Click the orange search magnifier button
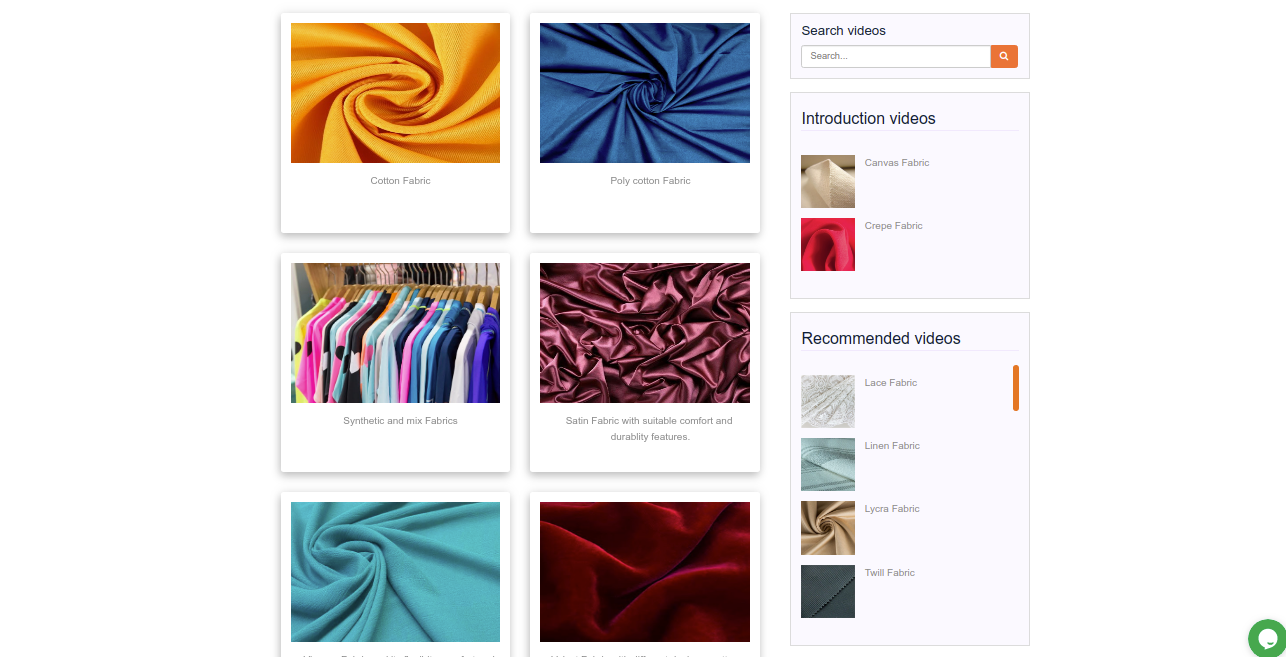Image resolution: width=1286 pixels, height=657 pixels. click(x=1004, y=56)
